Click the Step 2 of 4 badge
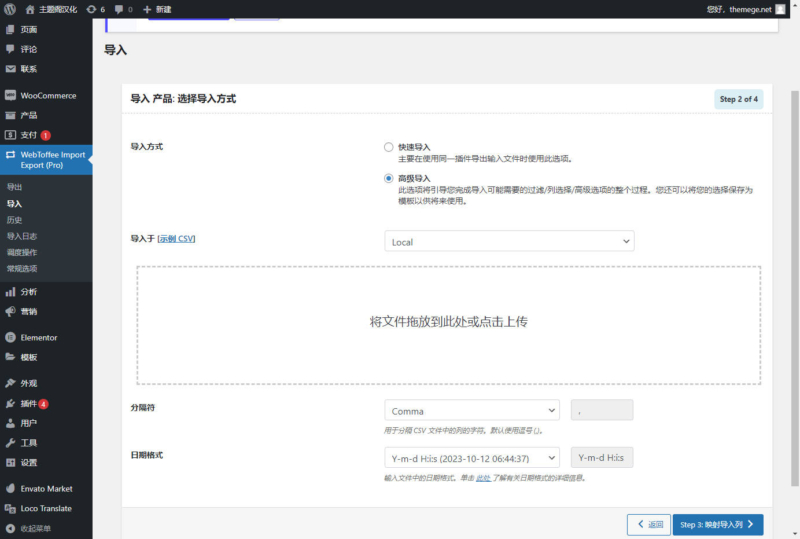 click(738, 99)
